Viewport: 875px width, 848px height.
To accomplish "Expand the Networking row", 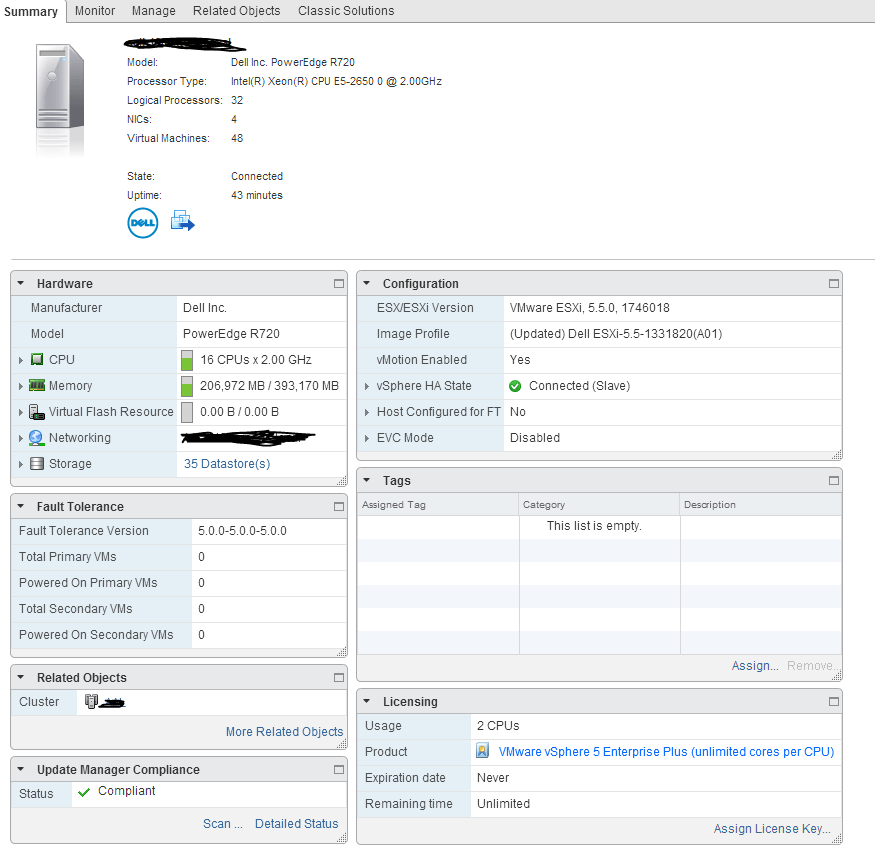I will point(21,439).
